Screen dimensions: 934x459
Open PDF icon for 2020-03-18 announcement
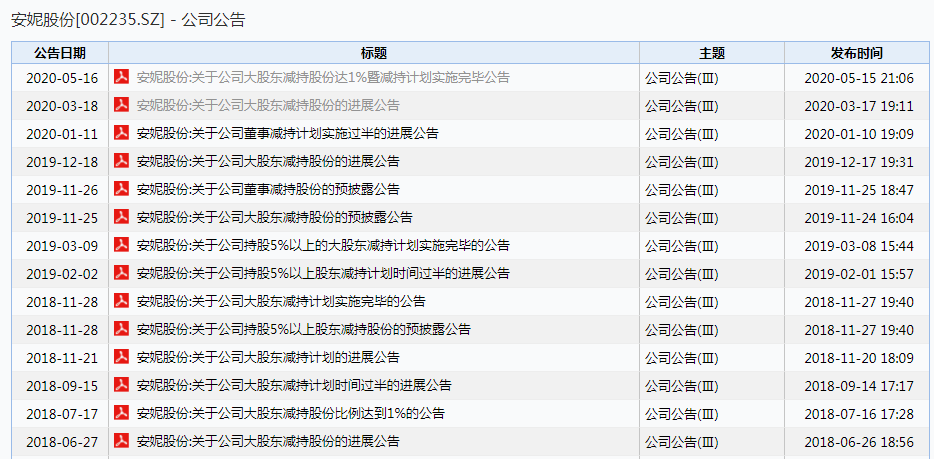tap(122, 105)
